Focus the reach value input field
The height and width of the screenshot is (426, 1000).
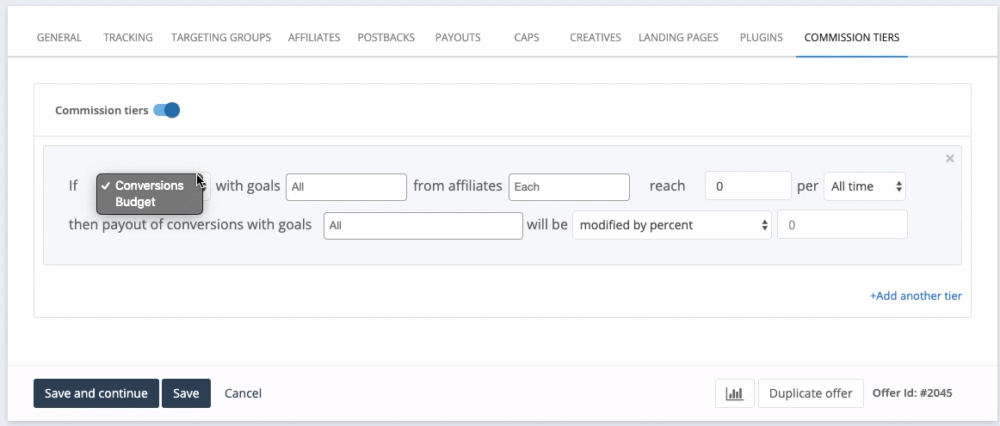click(748, 186)
